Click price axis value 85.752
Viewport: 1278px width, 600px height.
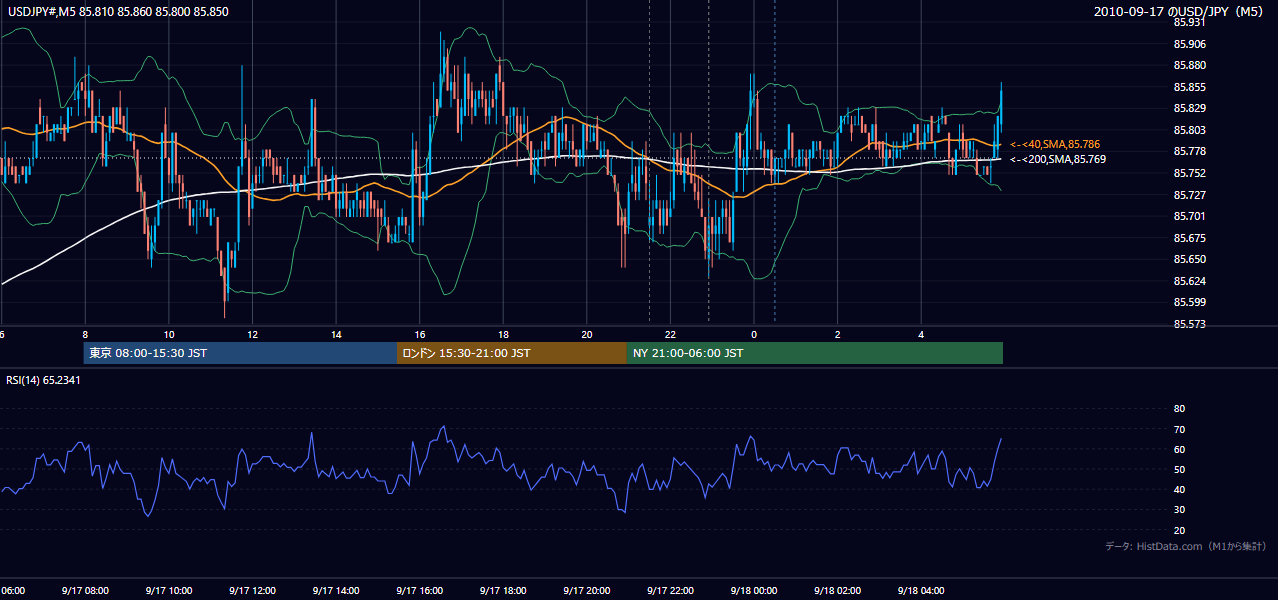[x=1190, y=173]
